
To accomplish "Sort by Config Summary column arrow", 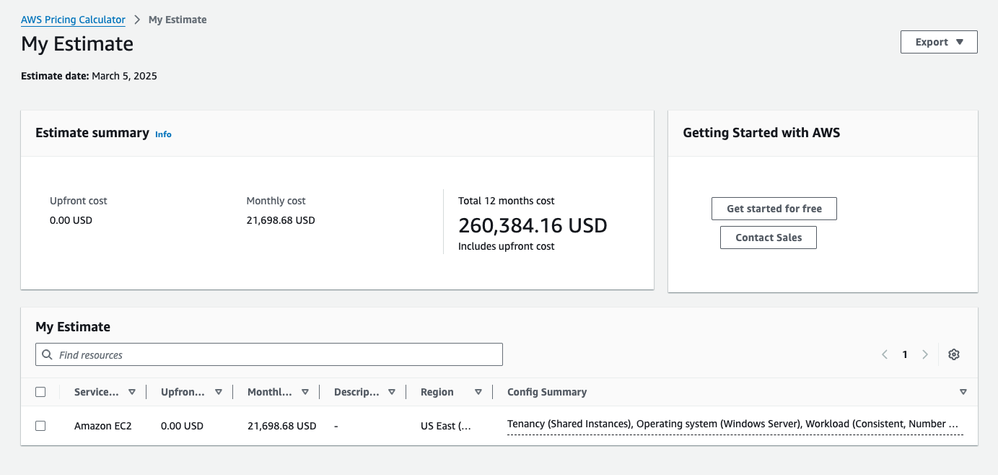I will point(963,392).
